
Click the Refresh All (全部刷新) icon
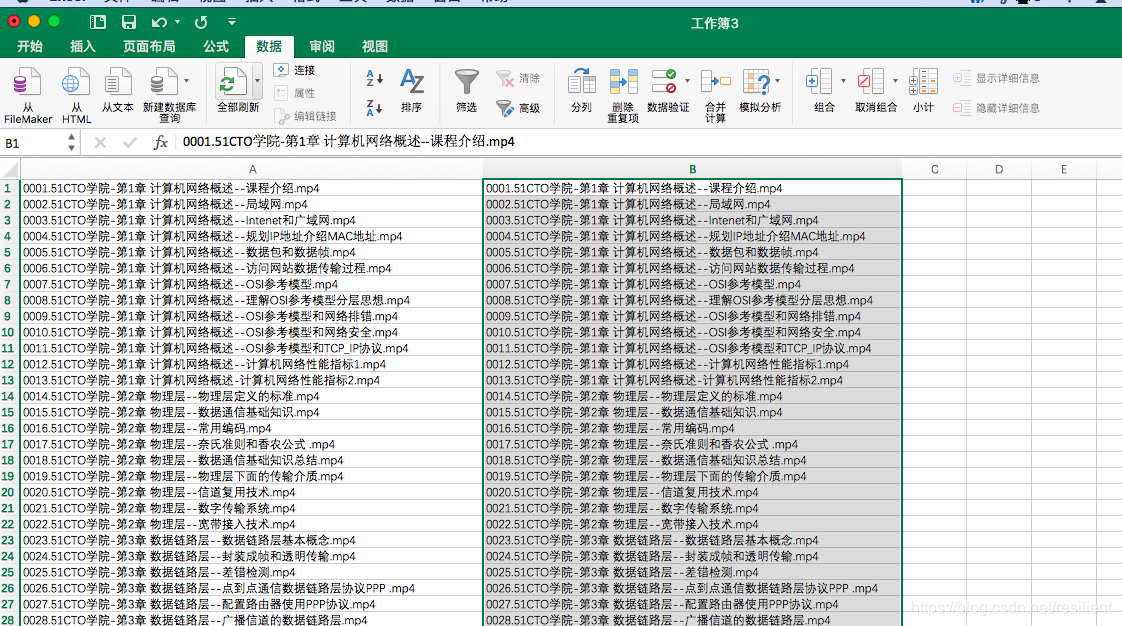click(232, 83)
